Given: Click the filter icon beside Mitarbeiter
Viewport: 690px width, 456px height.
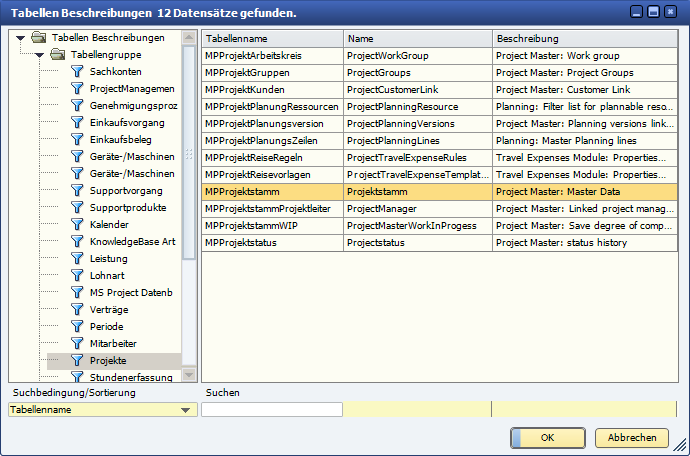Looking at the screenshot, I should point(77,343).
